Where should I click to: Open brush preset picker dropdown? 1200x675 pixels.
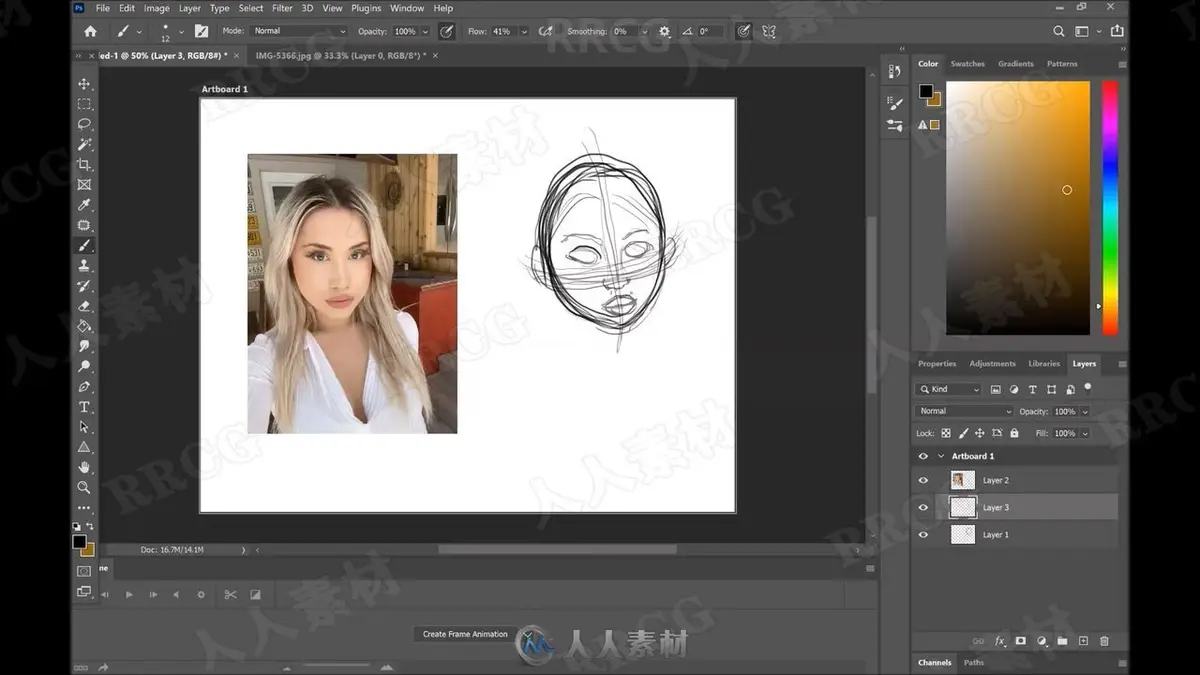tap(179, 31)
